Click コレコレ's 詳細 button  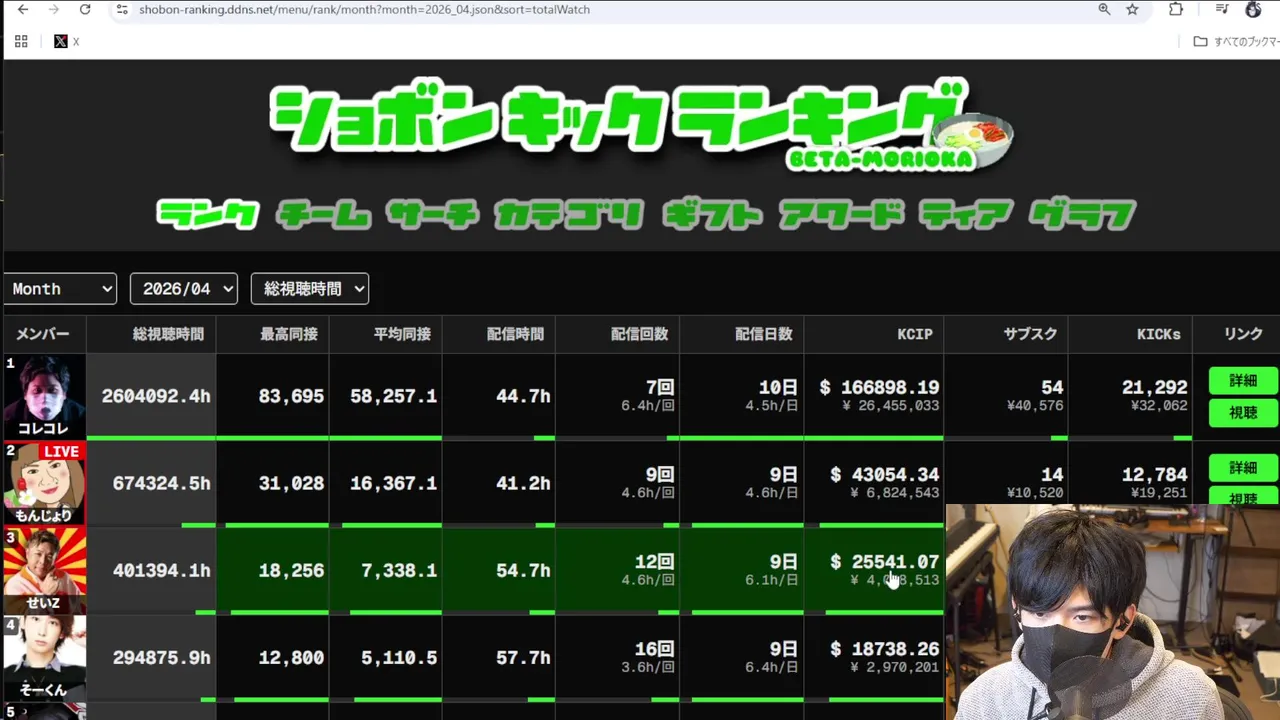pos(1243,380)
